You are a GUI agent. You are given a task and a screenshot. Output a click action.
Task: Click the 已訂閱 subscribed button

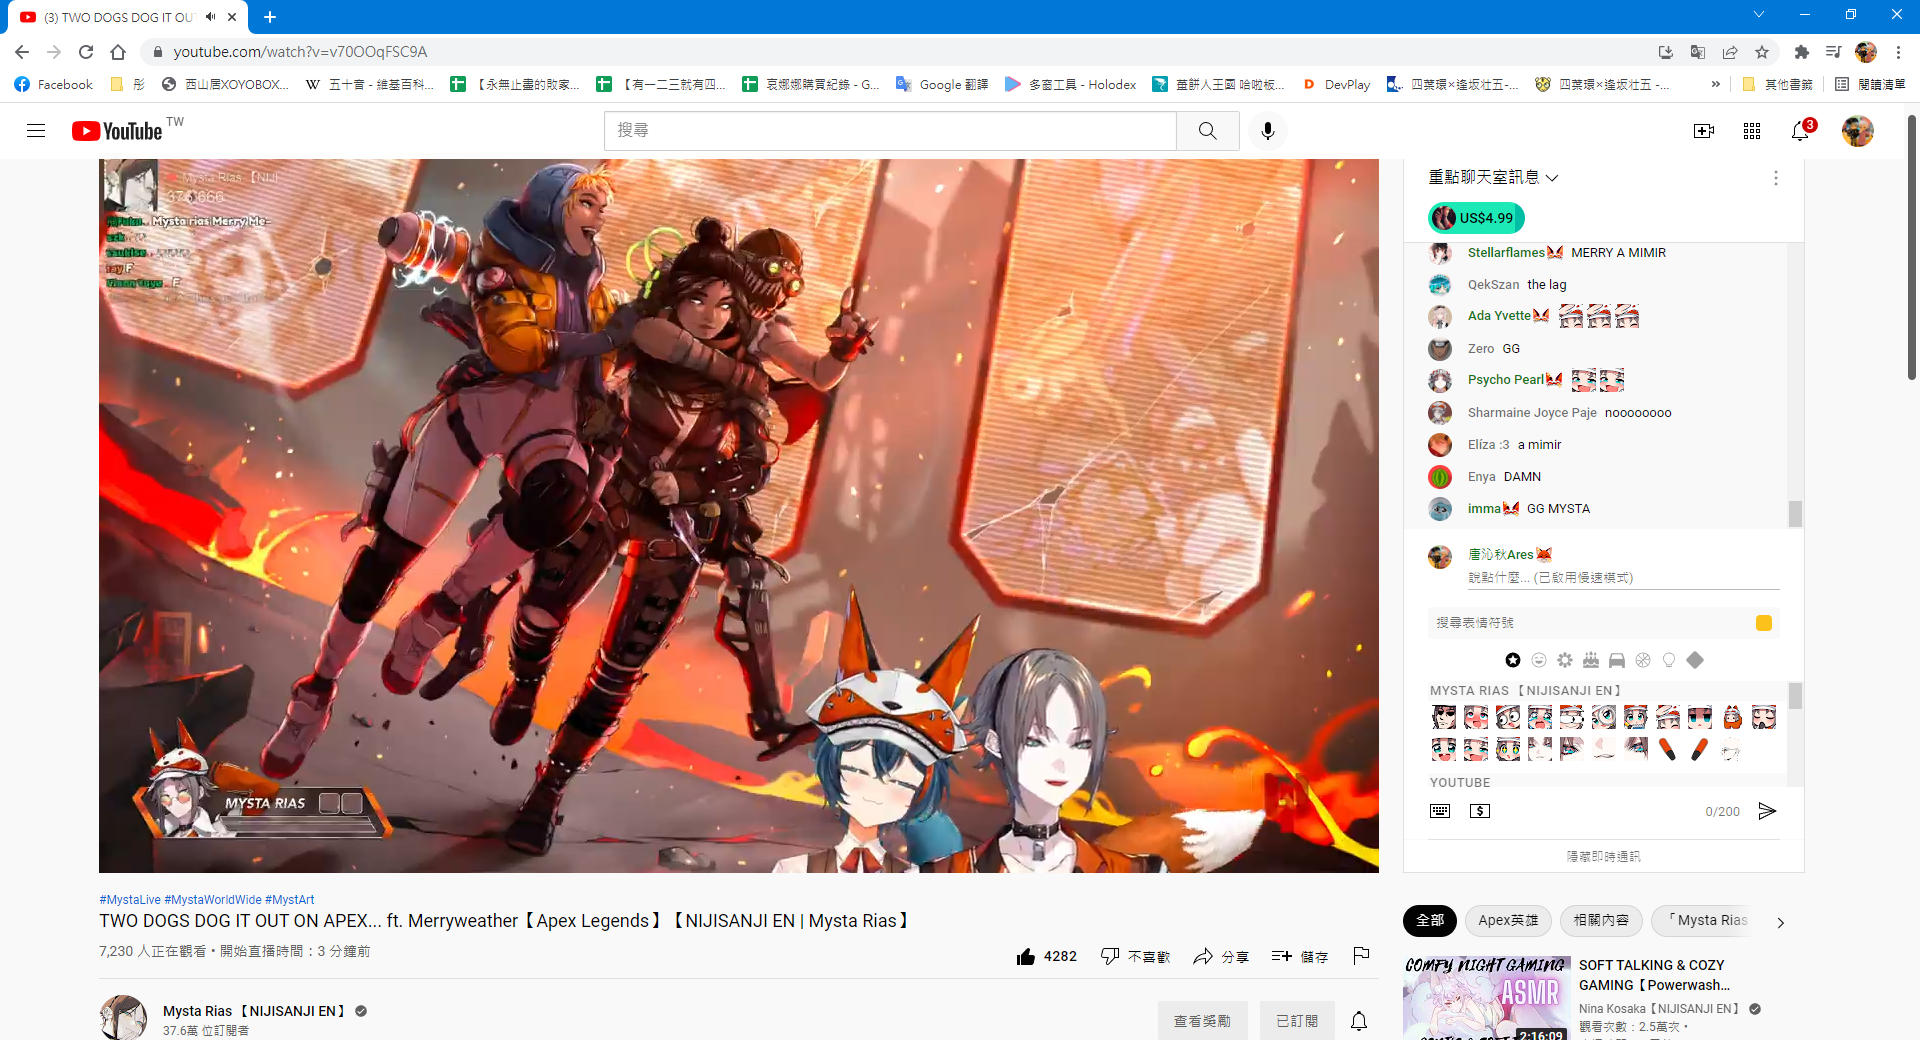tap(1297, 1021)
